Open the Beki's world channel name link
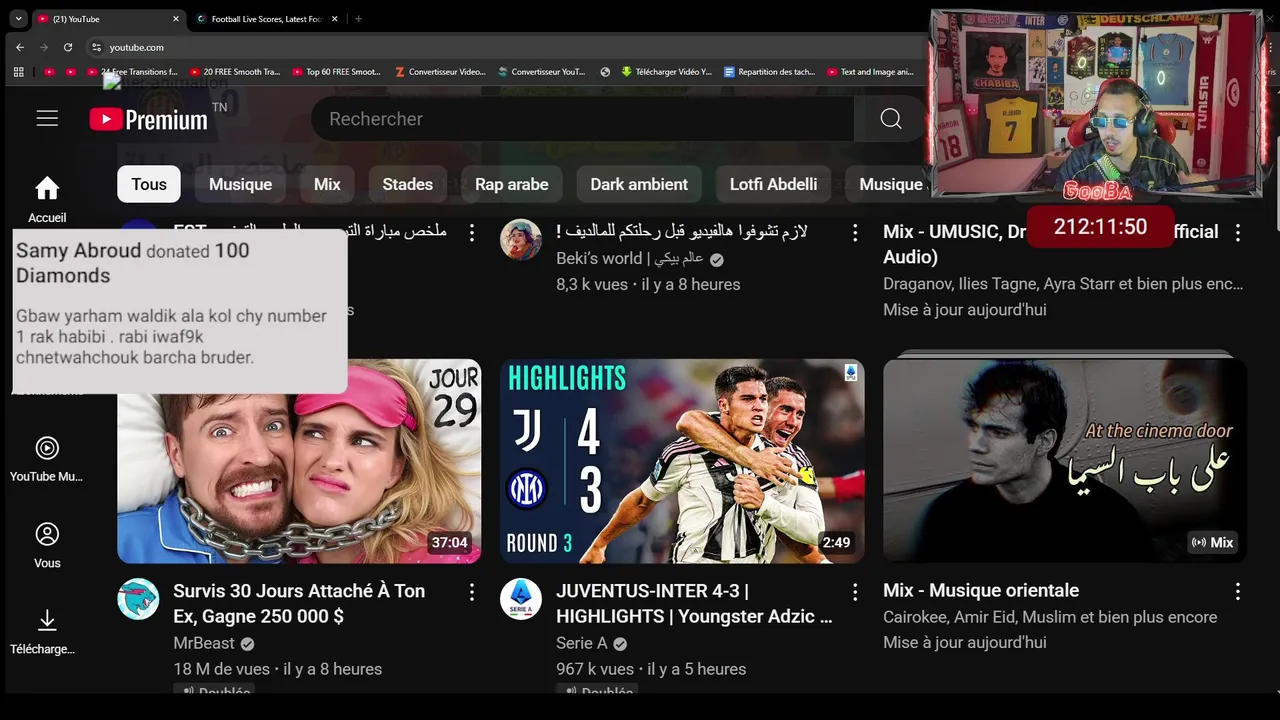 (x=630, y=258)
